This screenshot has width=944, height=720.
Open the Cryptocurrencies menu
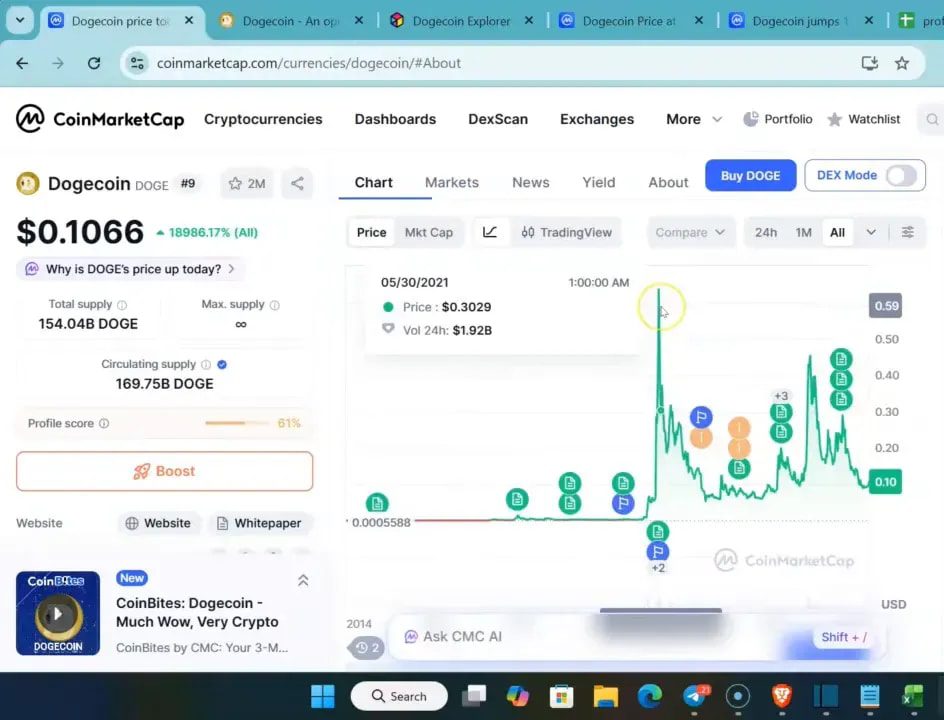tap(263, 119)
